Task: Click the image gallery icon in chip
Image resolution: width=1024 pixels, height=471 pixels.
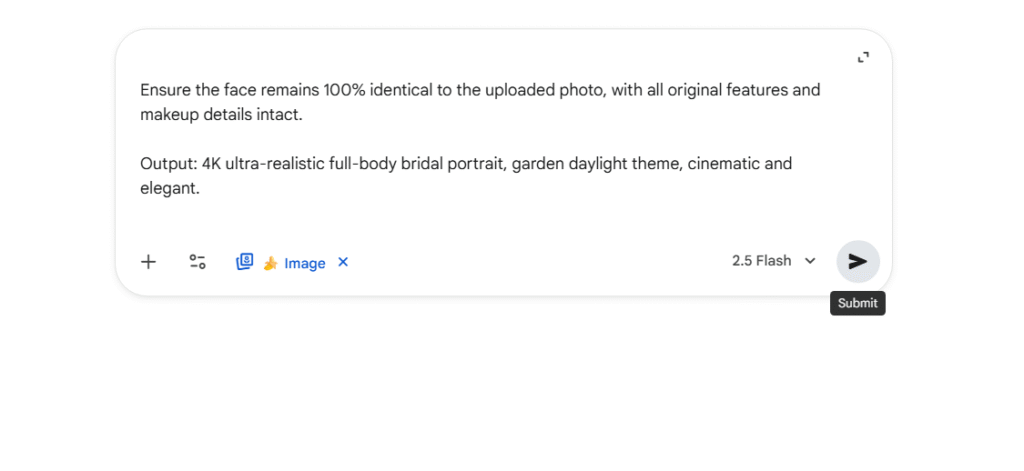Action: coord(245,262)
